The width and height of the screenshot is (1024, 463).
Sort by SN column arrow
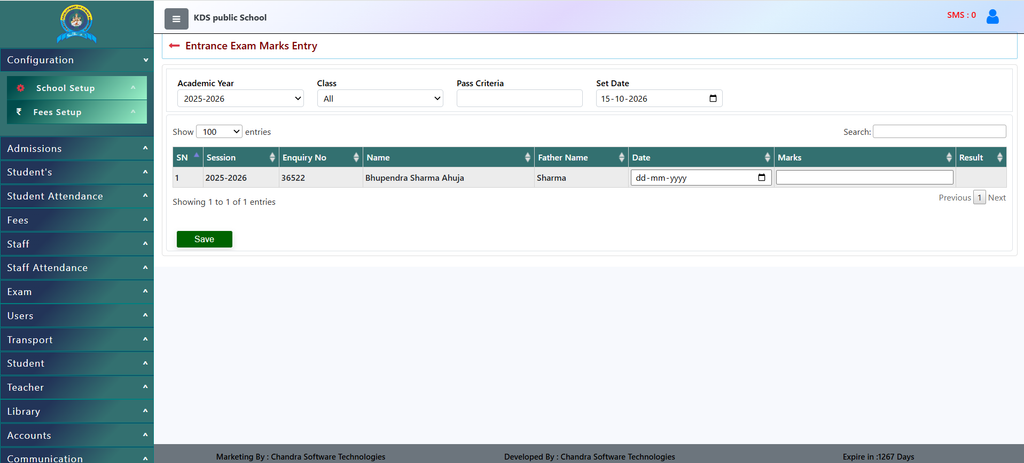tap(197, 155)
